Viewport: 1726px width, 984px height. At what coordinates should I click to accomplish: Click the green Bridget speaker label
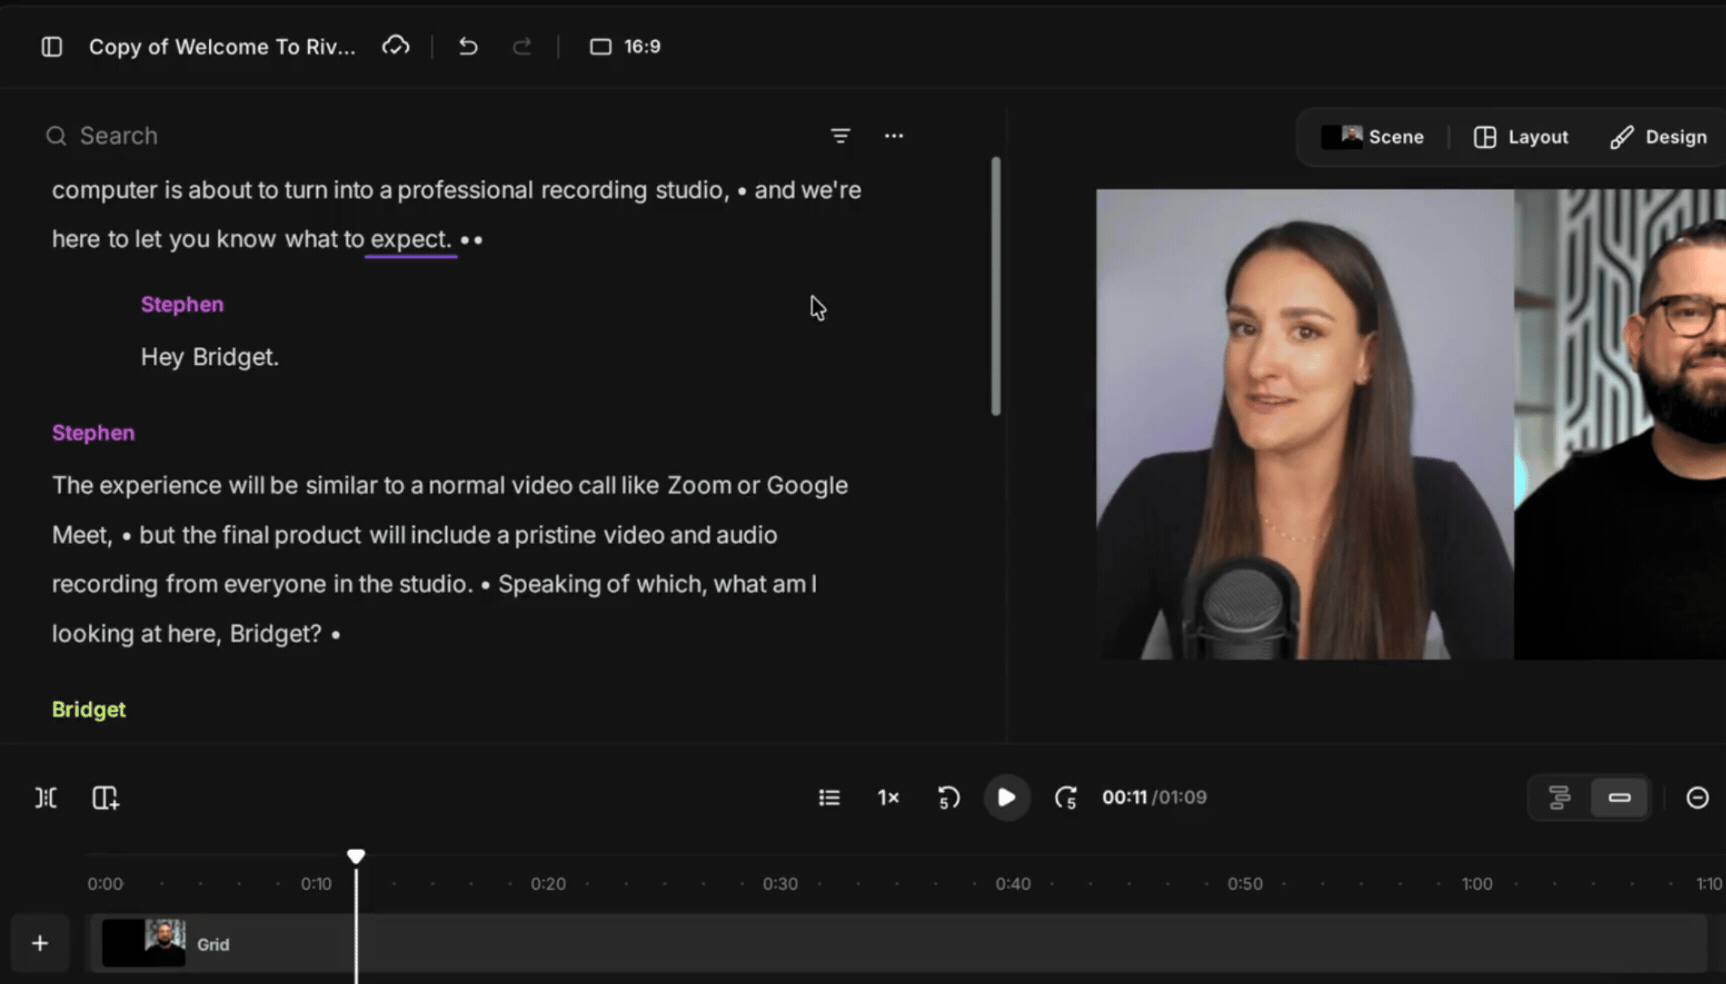(89, 709)
